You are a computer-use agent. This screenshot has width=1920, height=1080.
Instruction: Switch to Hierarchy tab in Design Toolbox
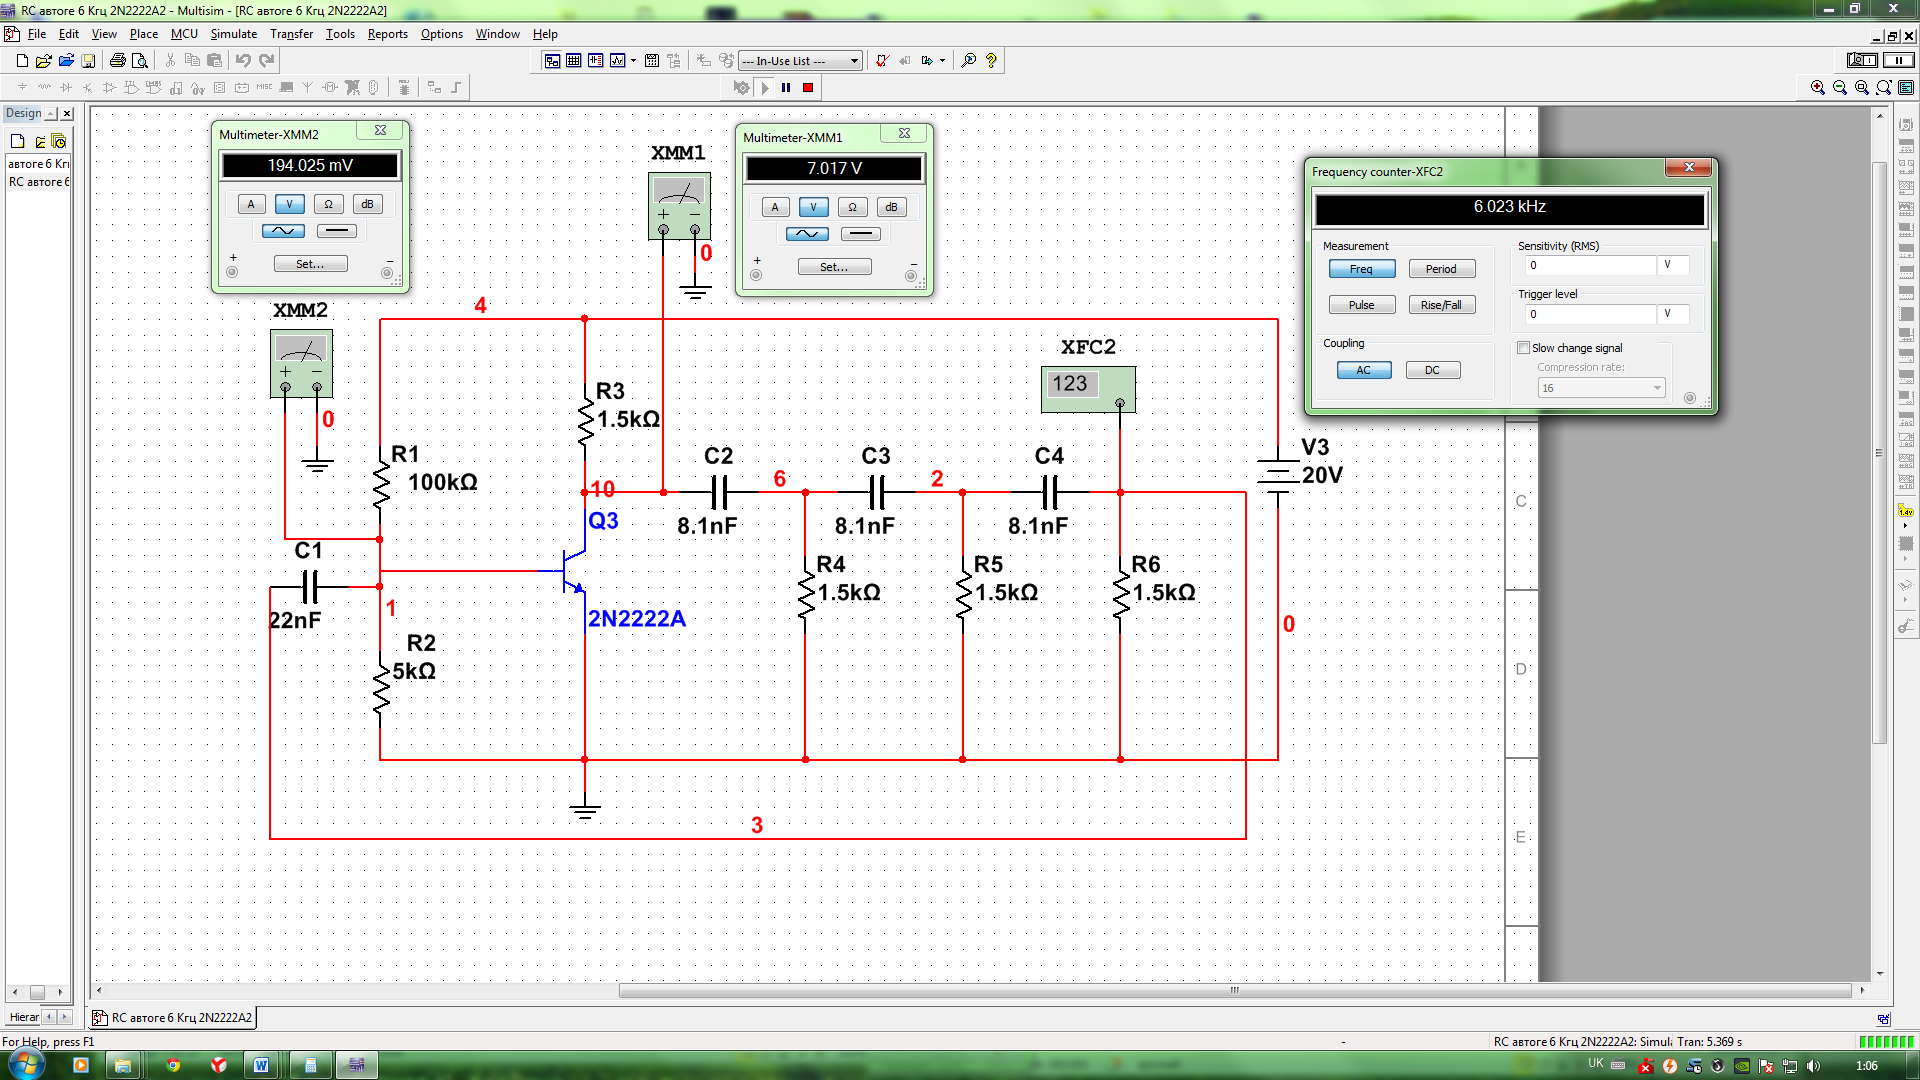point(24,1017)
